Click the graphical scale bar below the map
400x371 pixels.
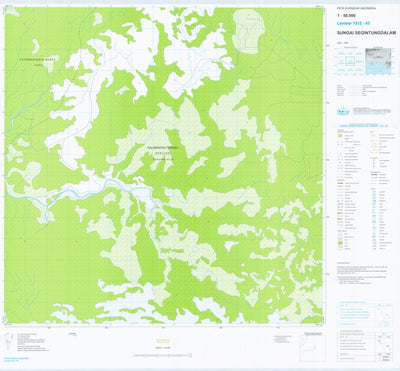pos(163,356)
